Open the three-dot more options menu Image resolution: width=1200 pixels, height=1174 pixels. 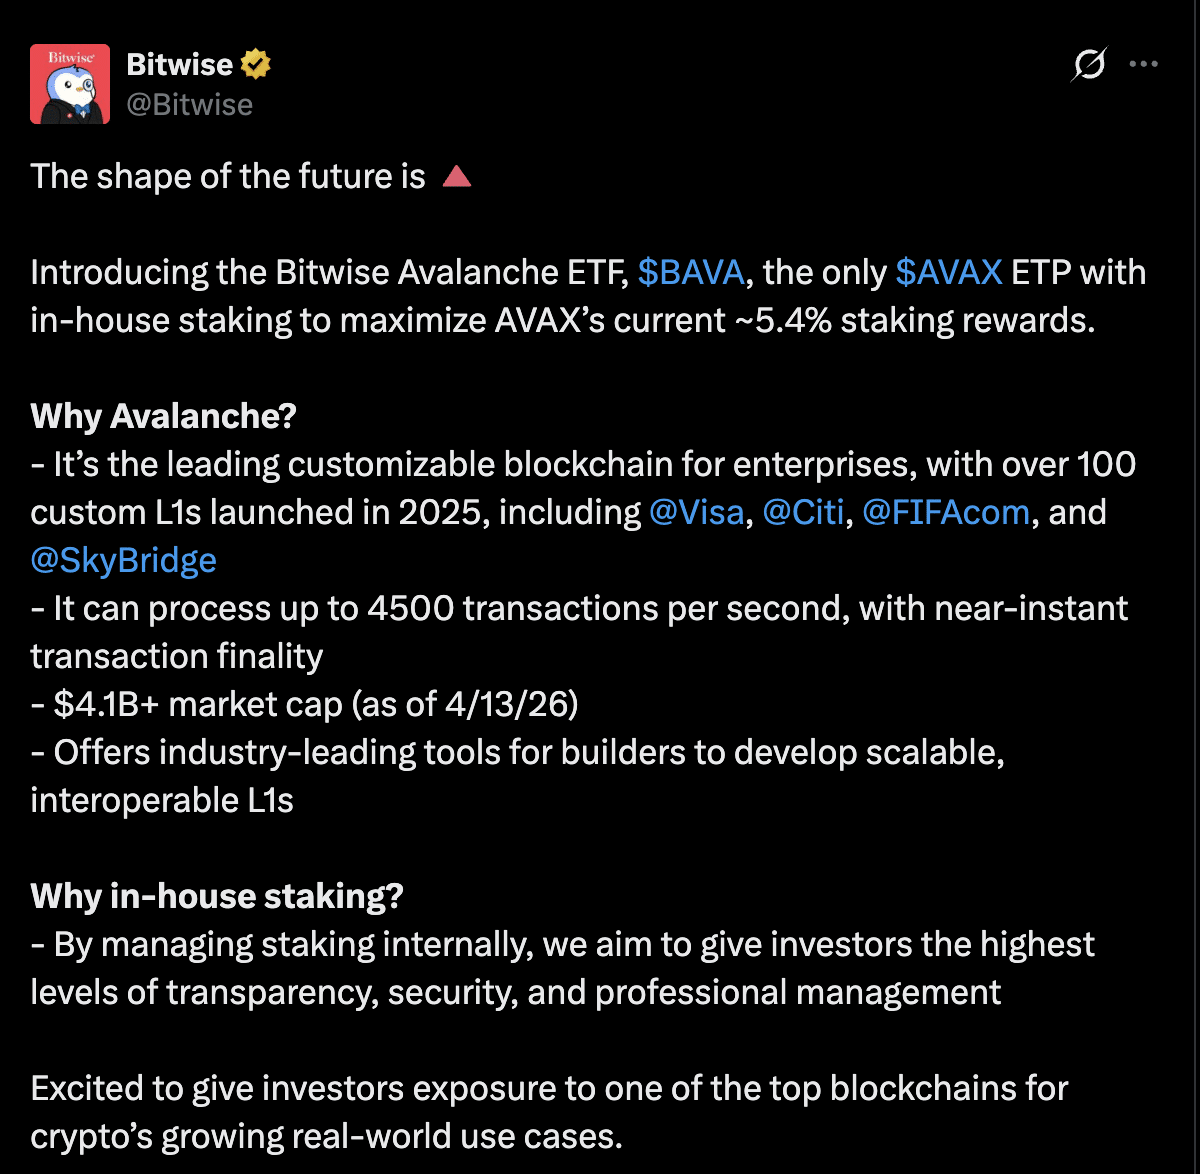click(1143, 64)
